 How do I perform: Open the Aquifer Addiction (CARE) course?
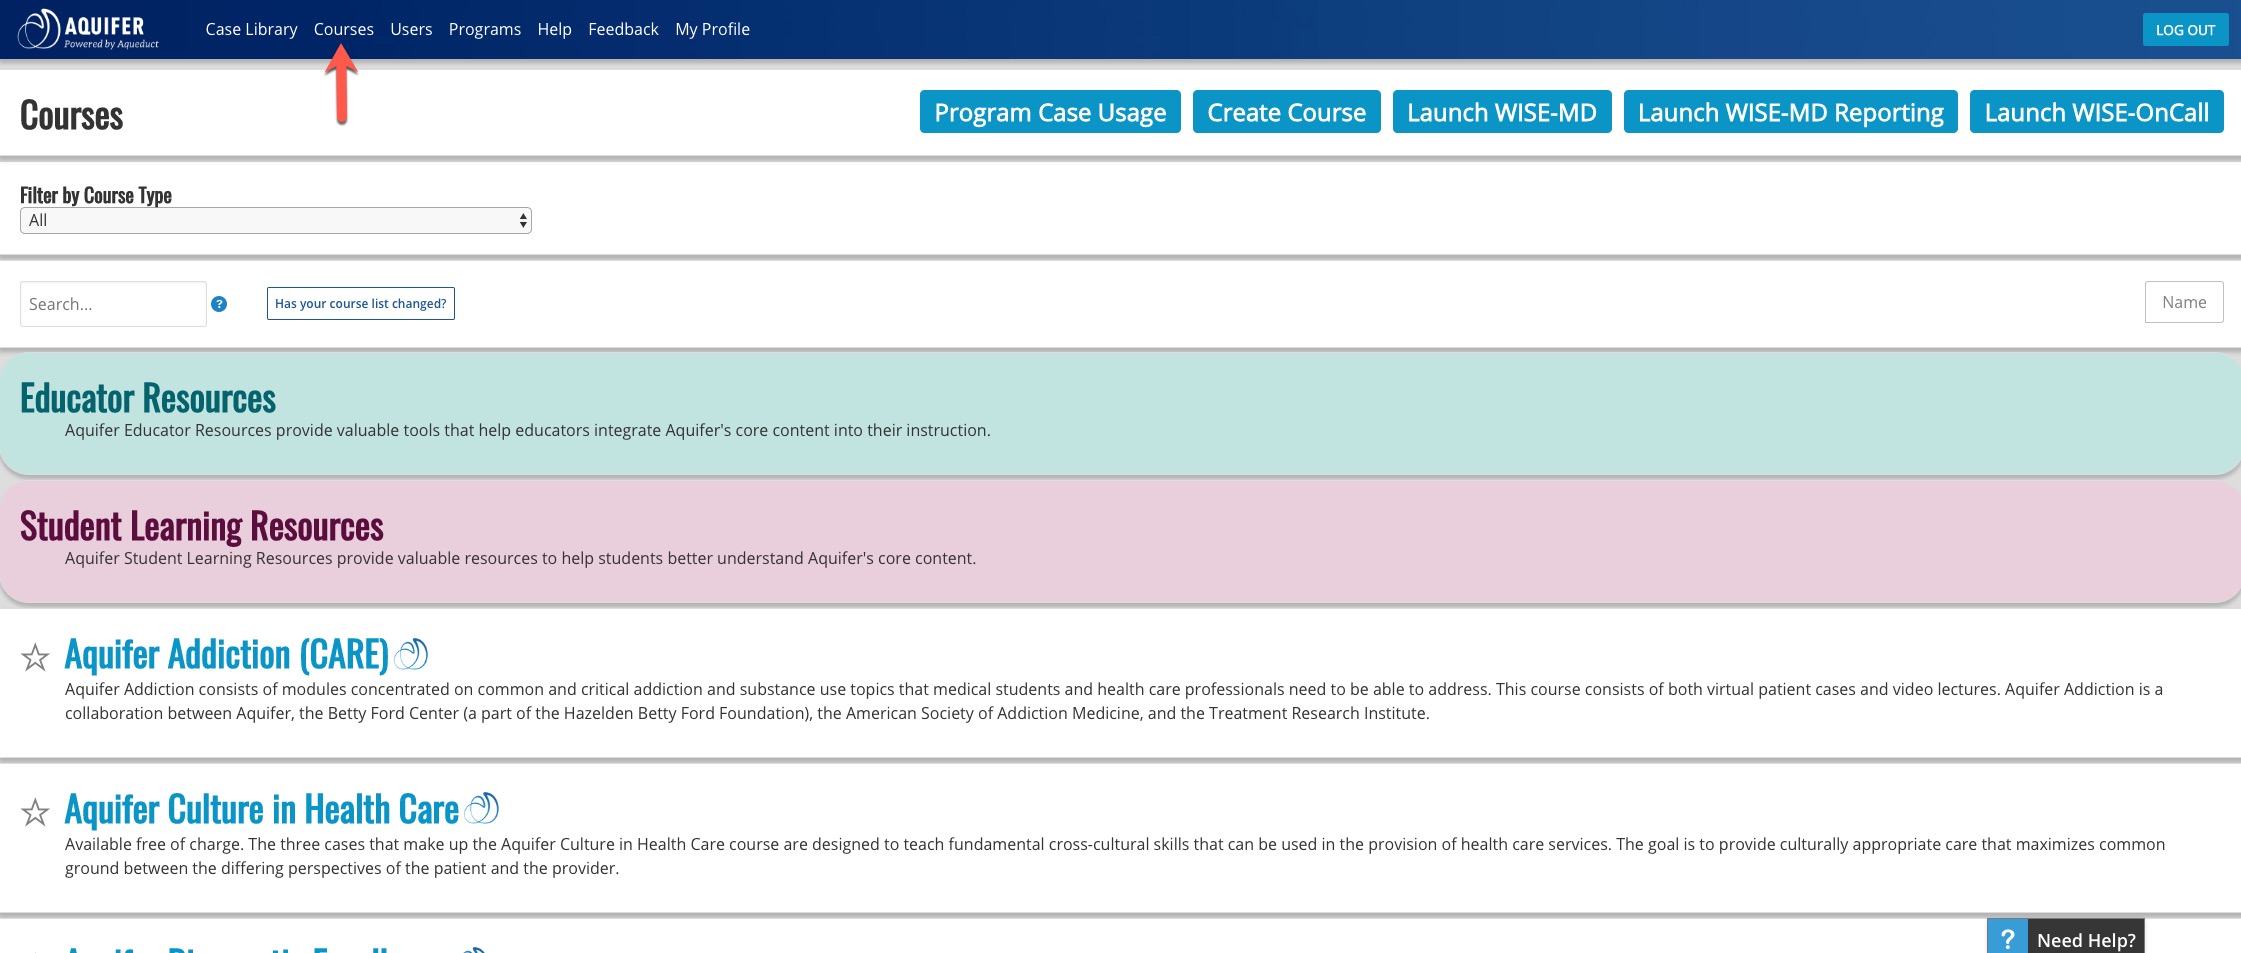[227, 654]
